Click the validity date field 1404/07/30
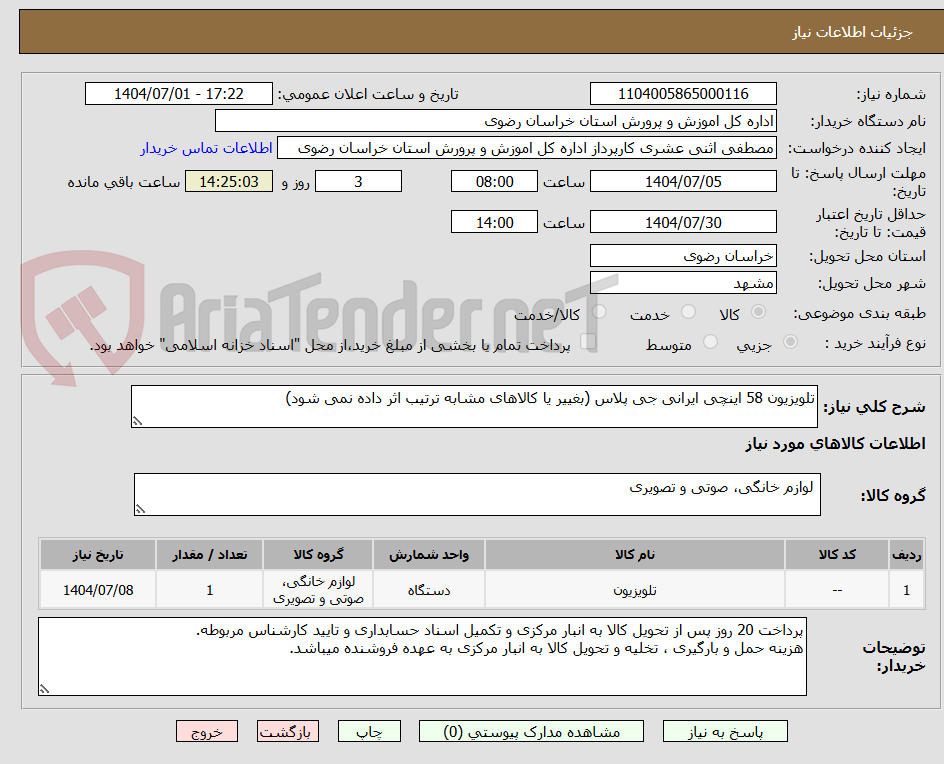This screenshot has height=764, width=944. point(684,221)
